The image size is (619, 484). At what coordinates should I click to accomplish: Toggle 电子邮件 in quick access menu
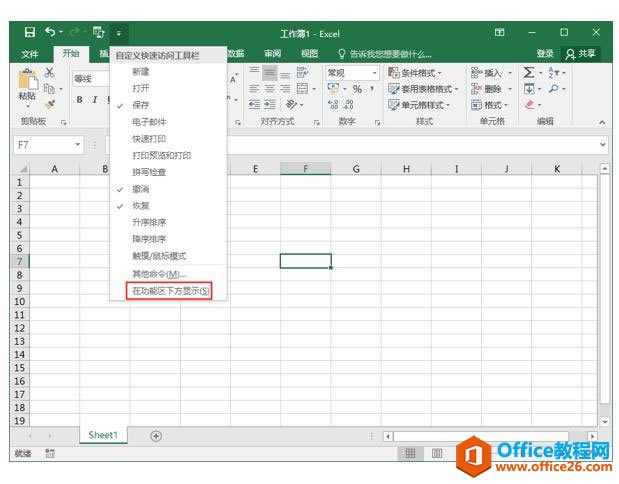pyautogui.click(x=169, y=122)
